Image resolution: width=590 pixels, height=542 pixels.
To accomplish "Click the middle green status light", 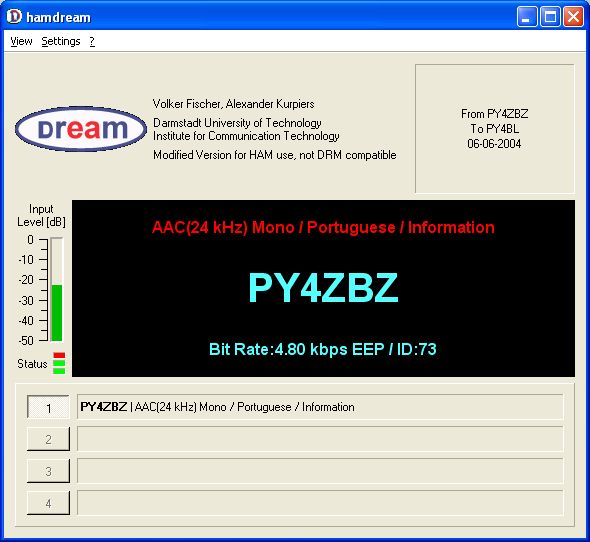I will pyautogui.click(x=59, y=363).
